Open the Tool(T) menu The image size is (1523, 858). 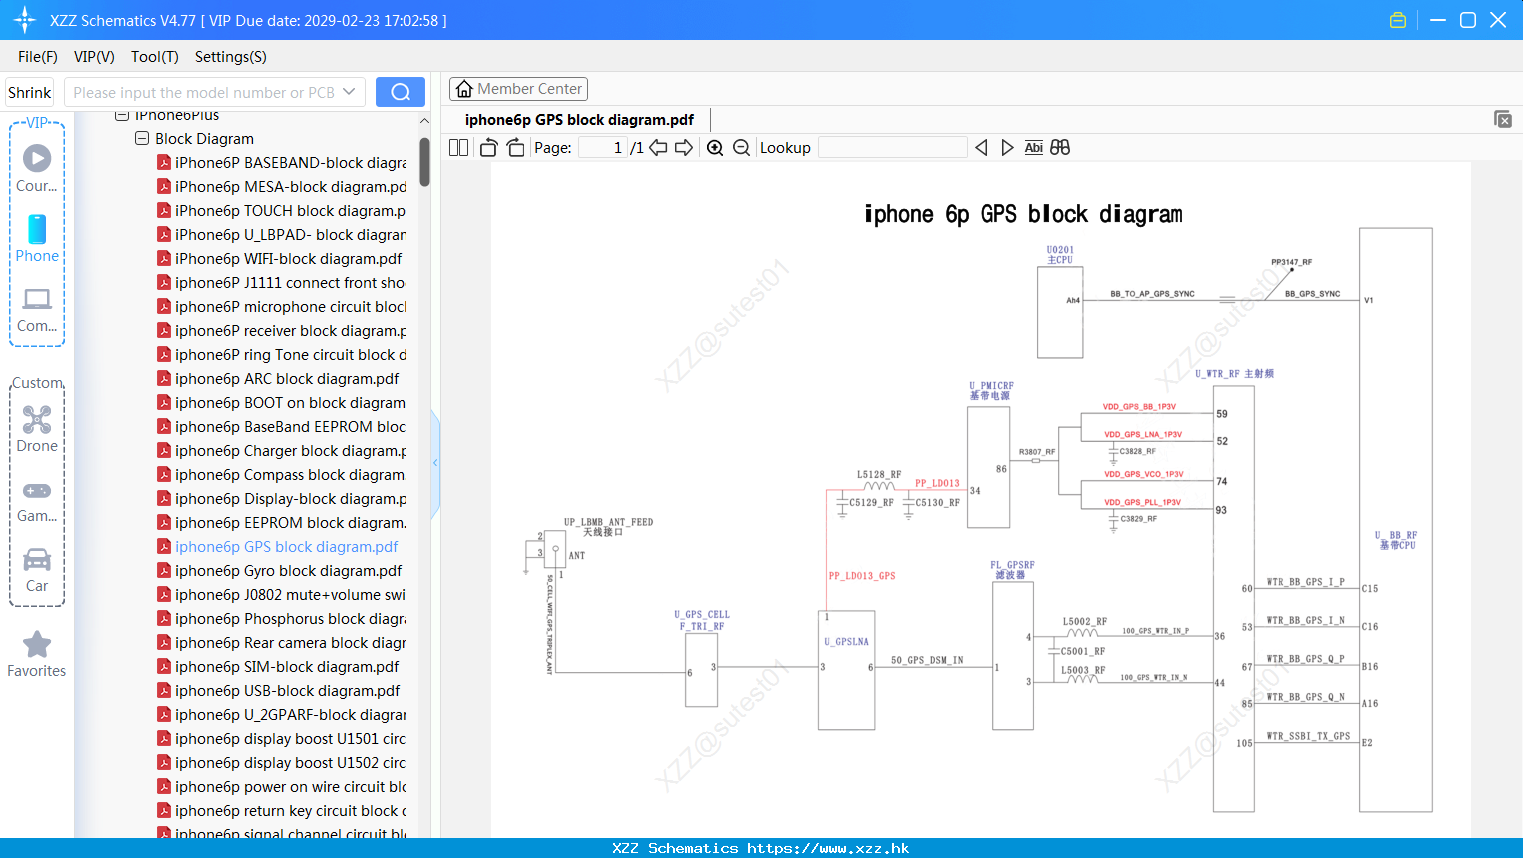[155, 57]
